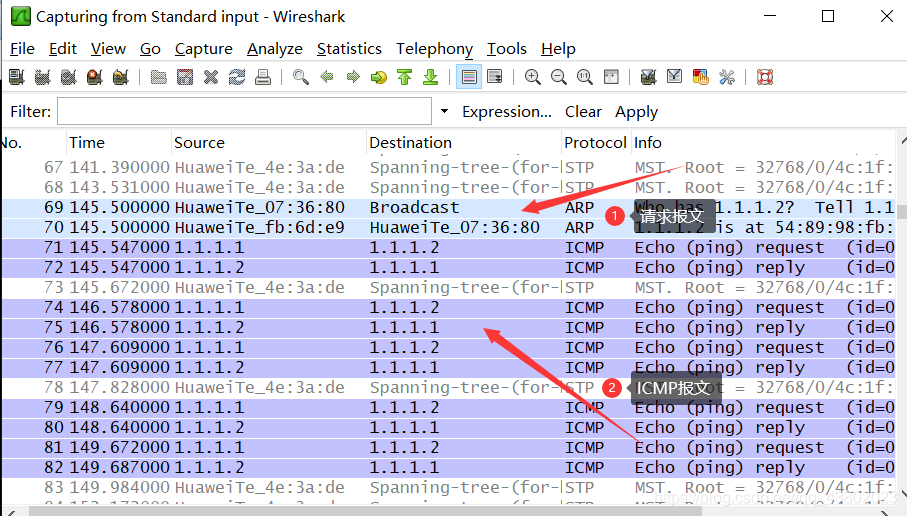The image size is (907, 516).
Task: Click the packet list scroll-up arrow
Action: pyautogui.click(x=902, y=141)
